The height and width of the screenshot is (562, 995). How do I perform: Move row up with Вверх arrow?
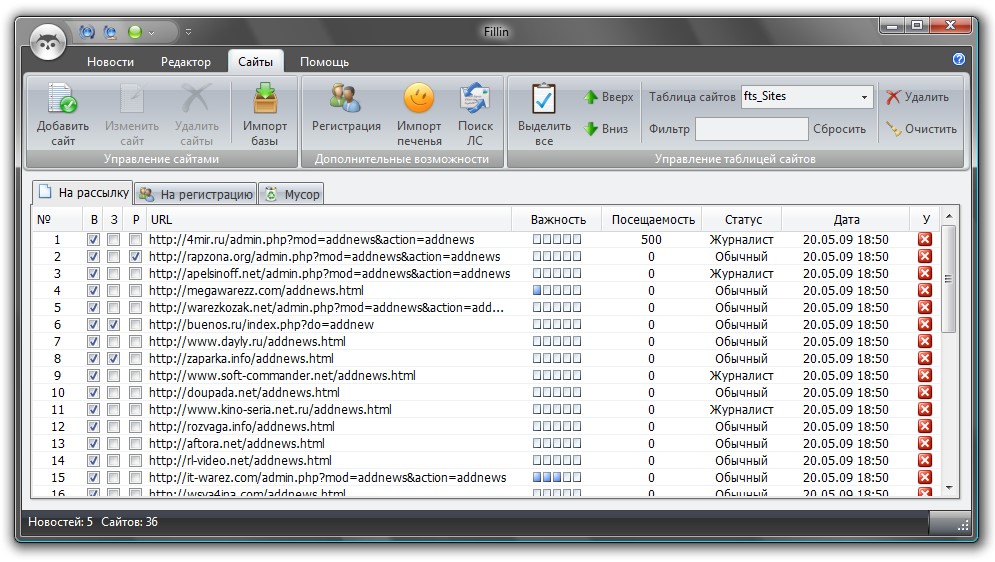pyautogui.click(x=608, y=97)
